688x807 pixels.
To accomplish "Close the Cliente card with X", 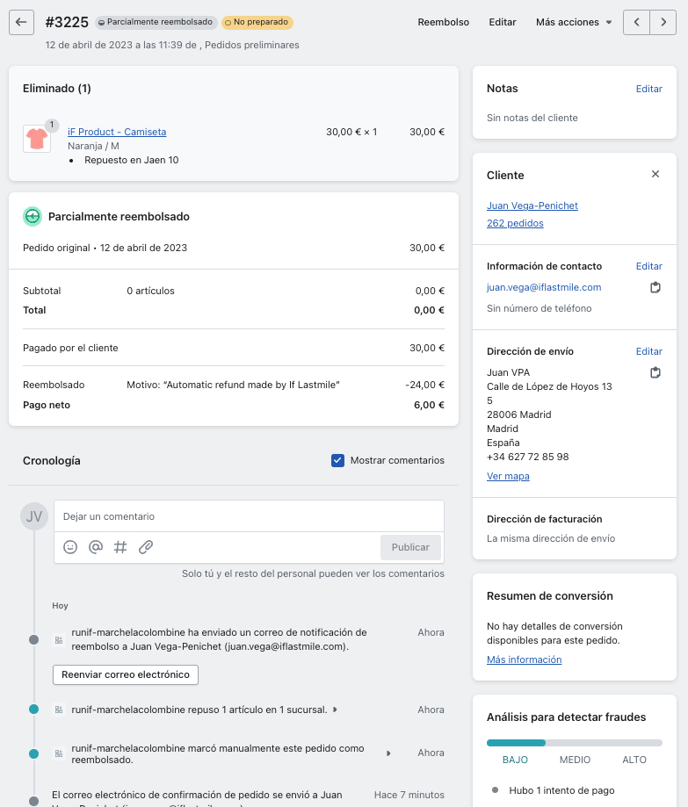I will point(655,174).
